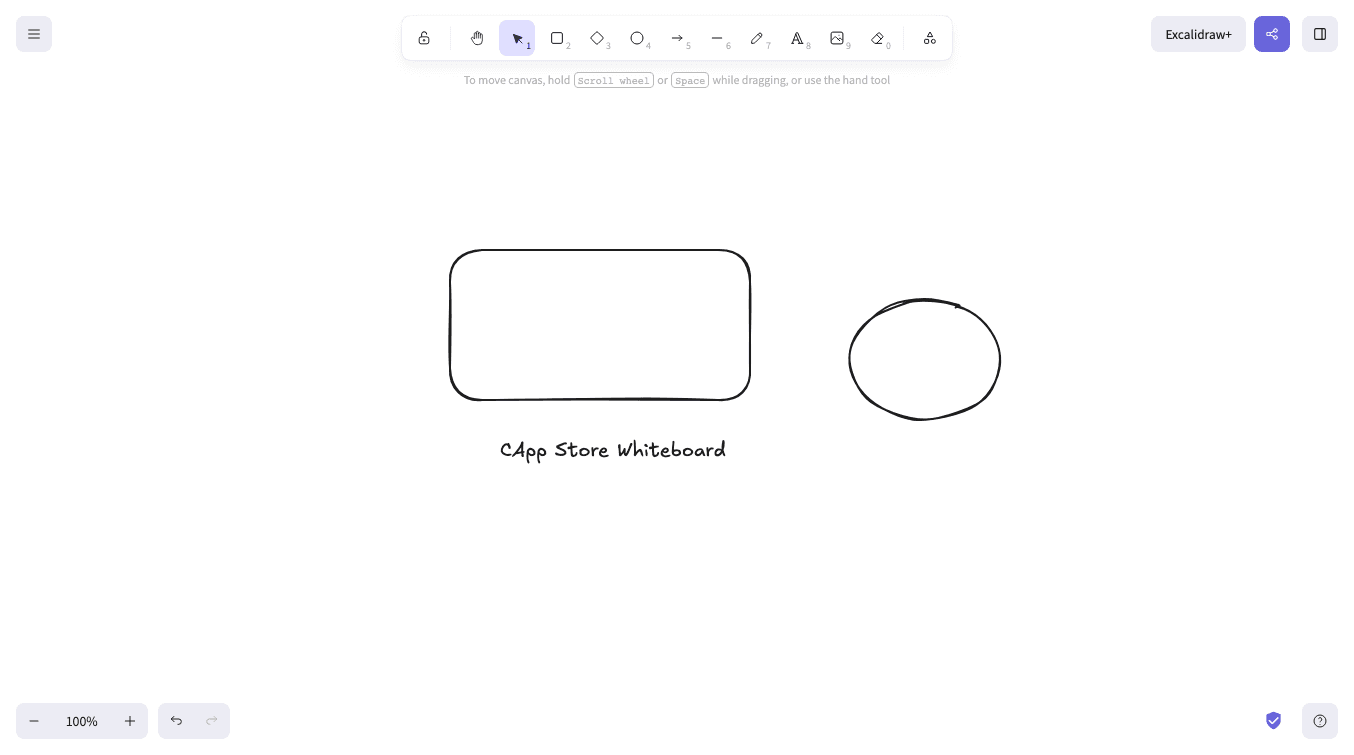The width and height of the screenshot is (1354, 755).
Task: Choose the Diamond shape tool
Action: [x=597, y=38]
